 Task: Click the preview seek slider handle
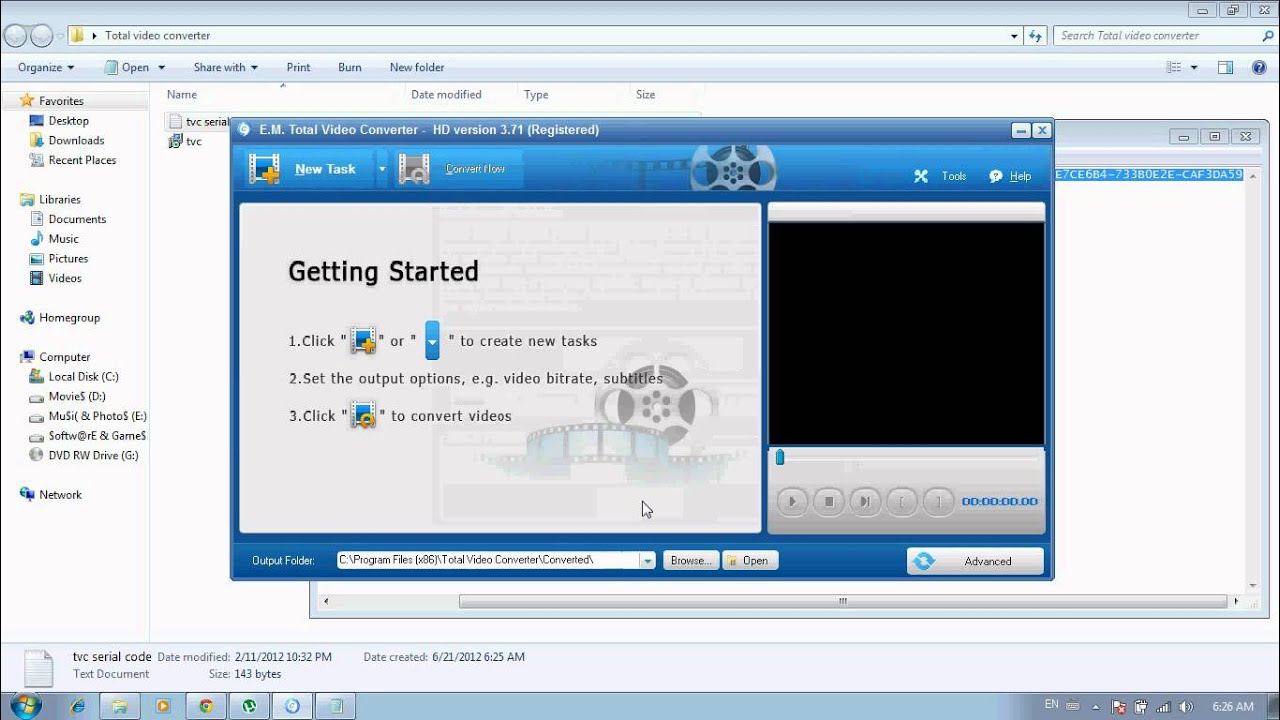780,457
